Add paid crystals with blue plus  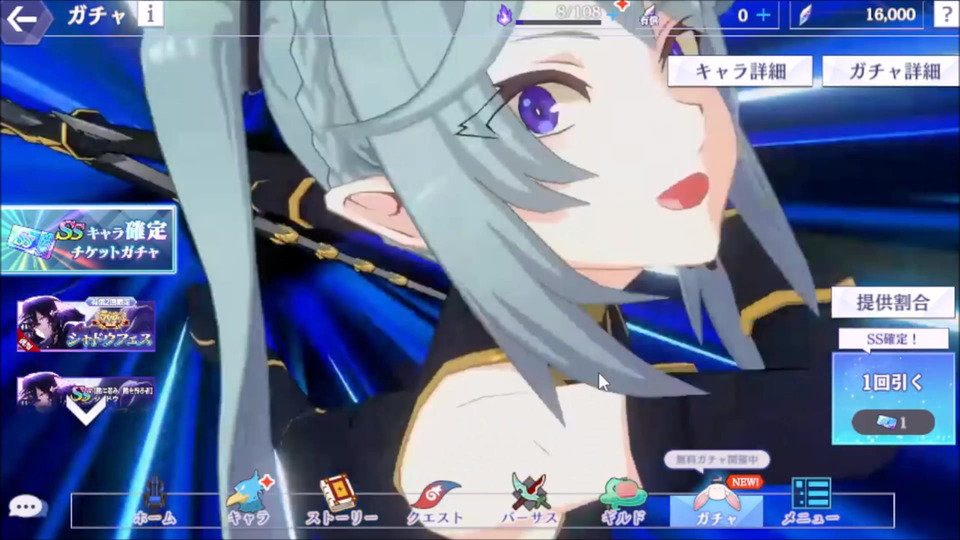click(763, 15)
